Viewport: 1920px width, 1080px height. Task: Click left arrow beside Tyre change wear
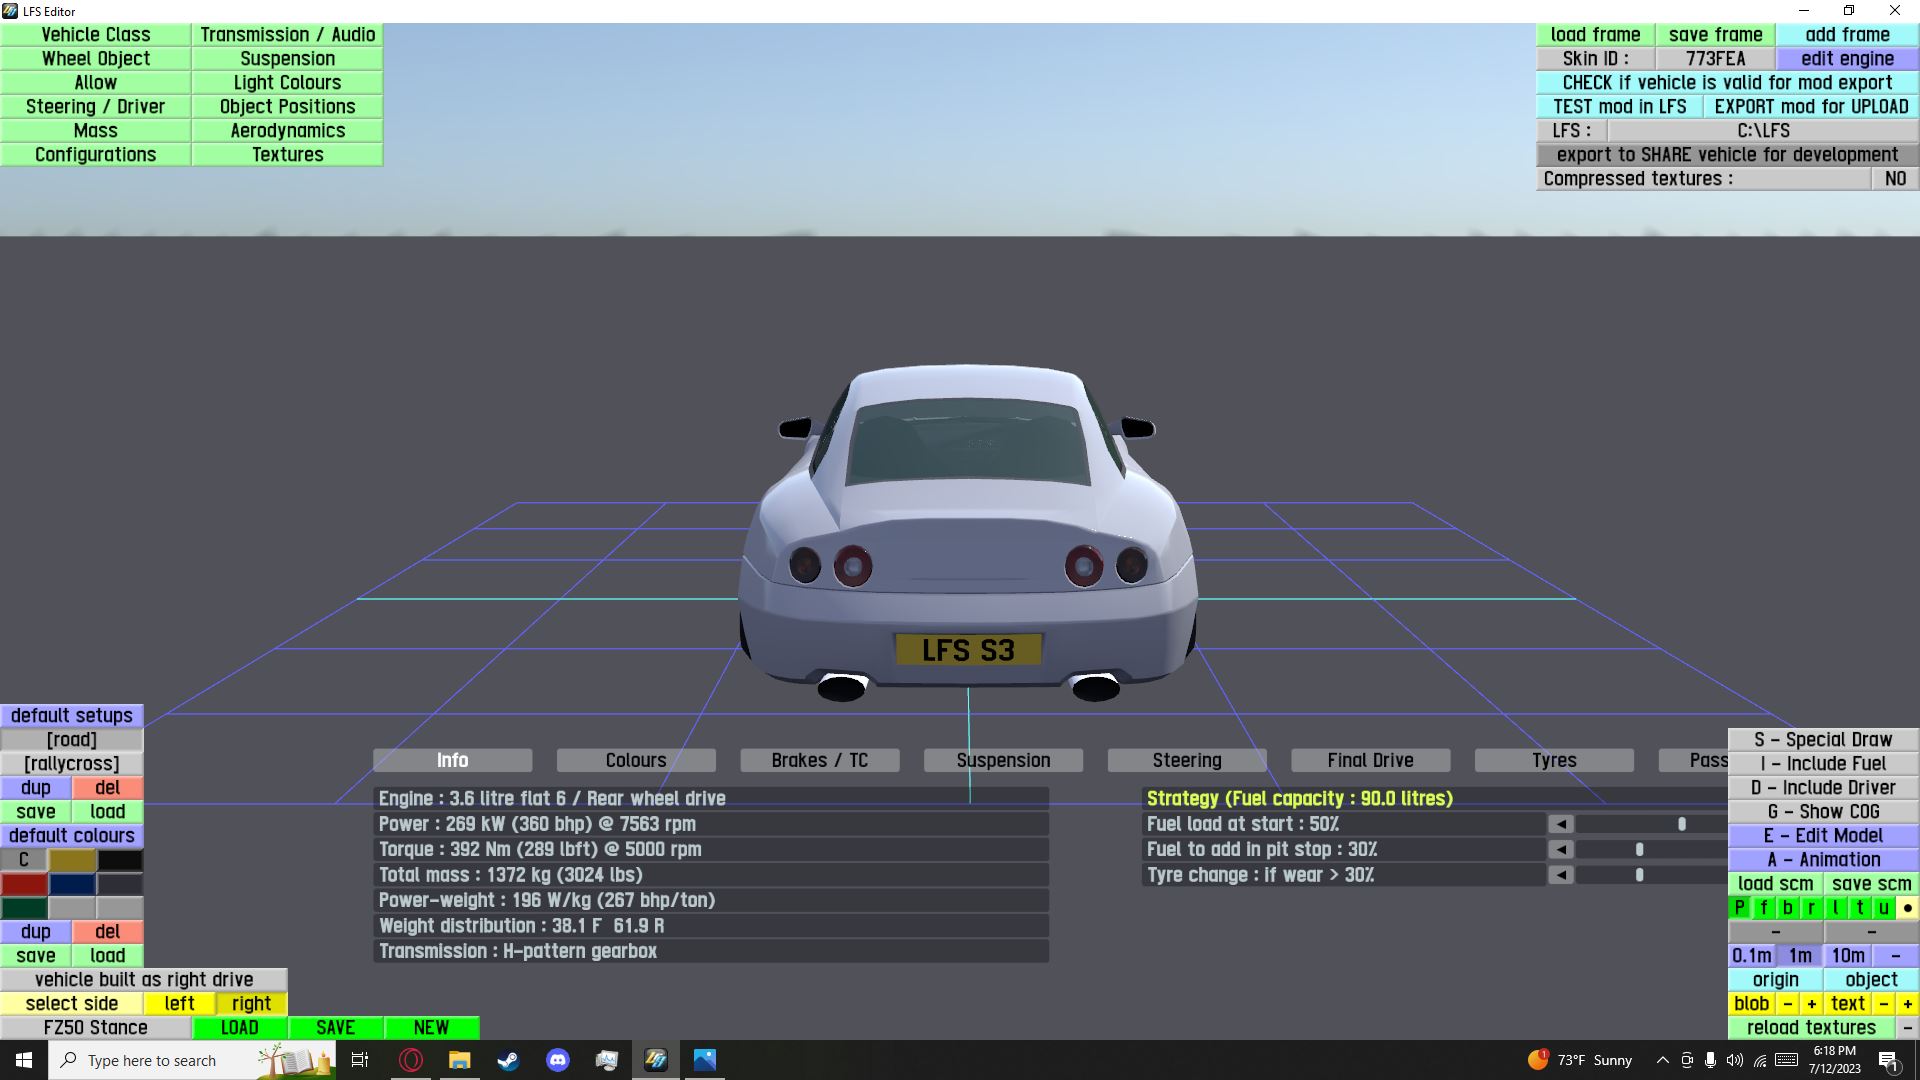[1560, 875]
